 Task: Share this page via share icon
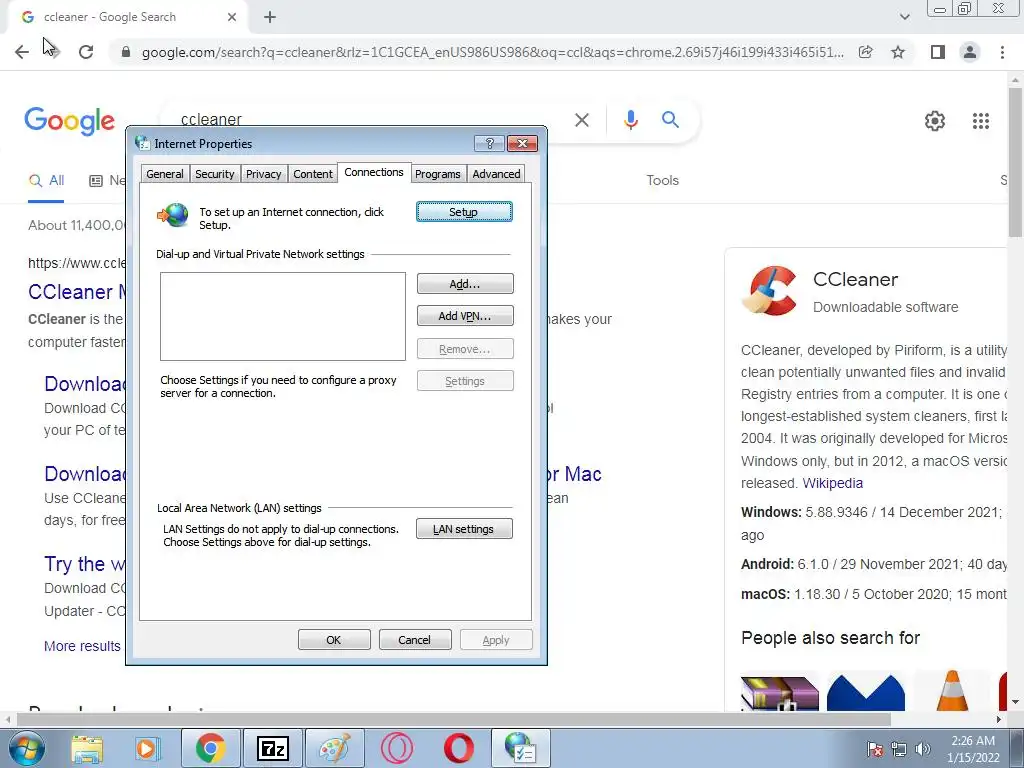(x=865, y=52)
